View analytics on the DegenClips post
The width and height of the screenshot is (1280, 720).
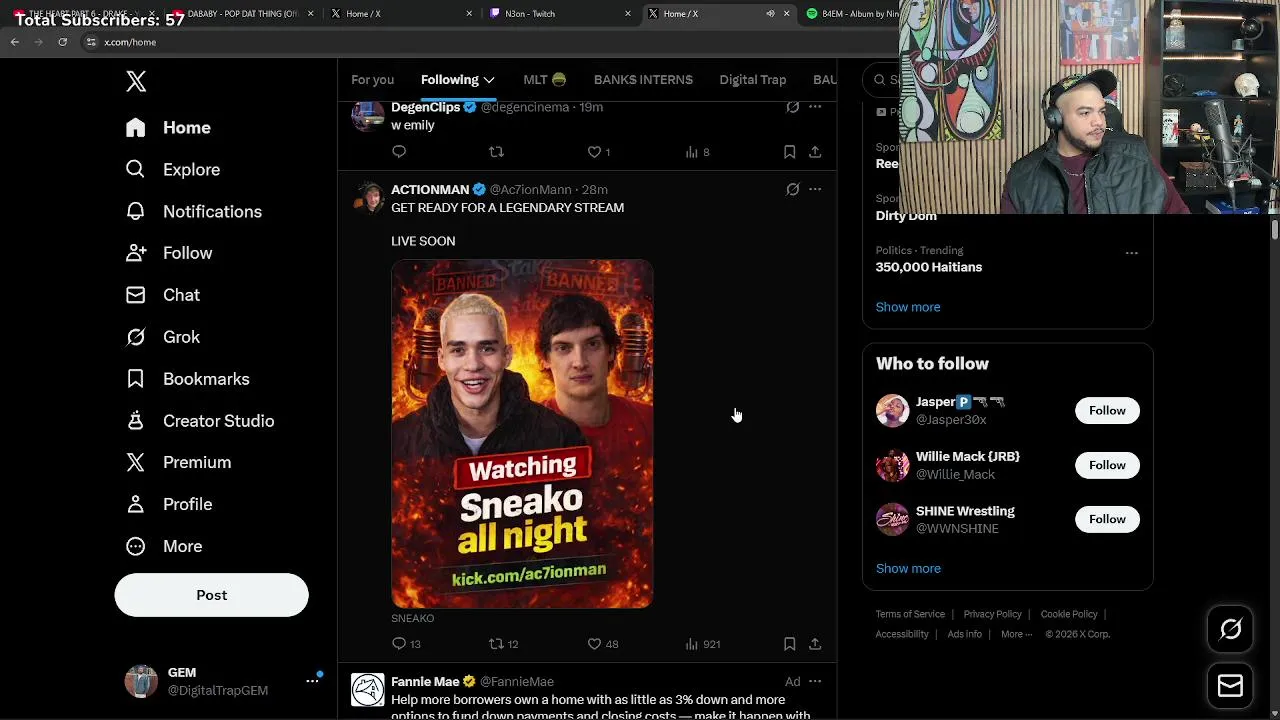[x=697, y=152]
